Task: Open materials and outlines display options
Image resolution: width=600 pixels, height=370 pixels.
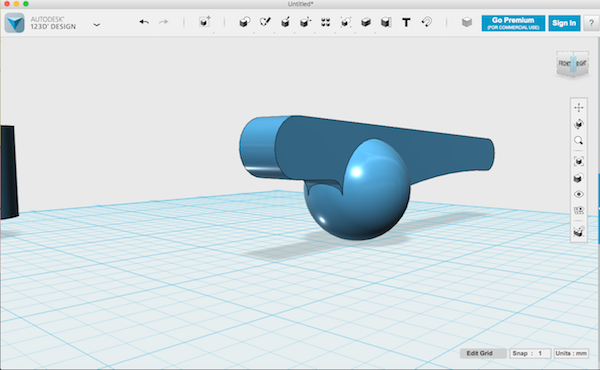Action: click(x=579, y=178)
